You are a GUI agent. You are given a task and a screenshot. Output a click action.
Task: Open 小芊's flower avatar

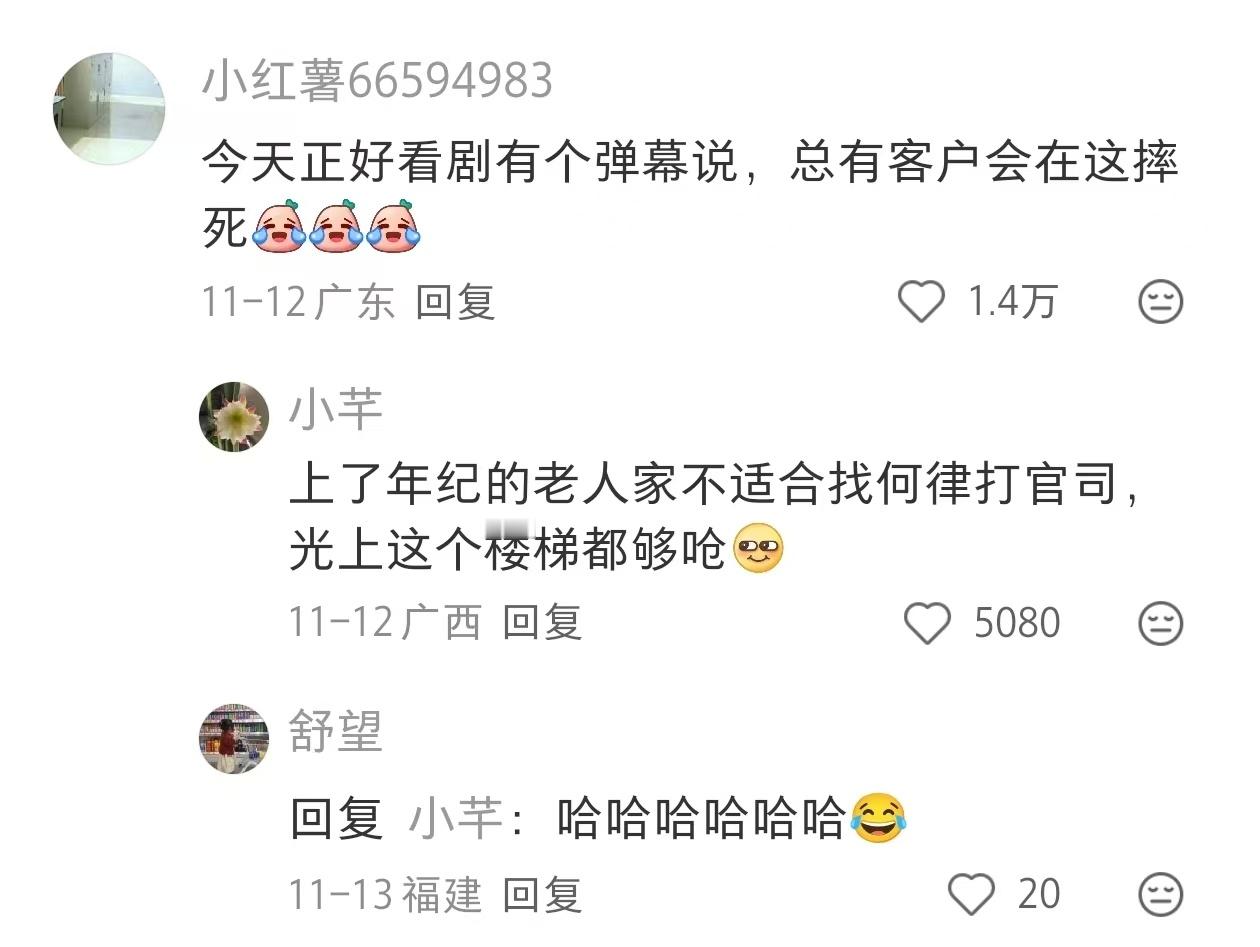[x=234, y=416]
